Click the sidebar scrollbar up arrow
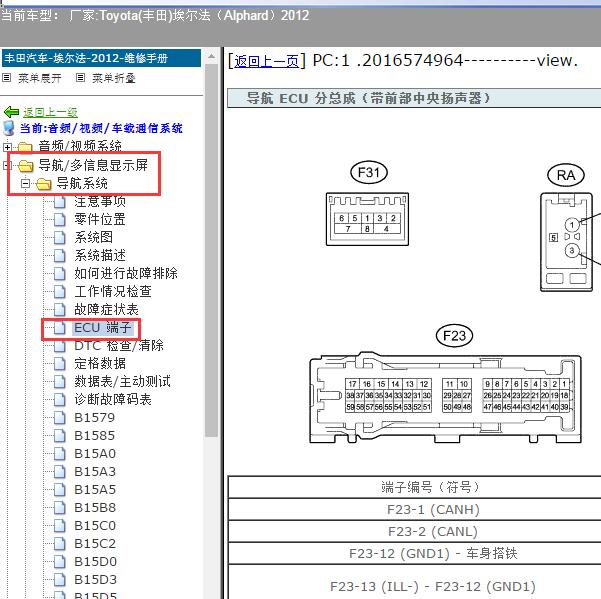This screenshot has width=601, height=599. tap(211, 56)
